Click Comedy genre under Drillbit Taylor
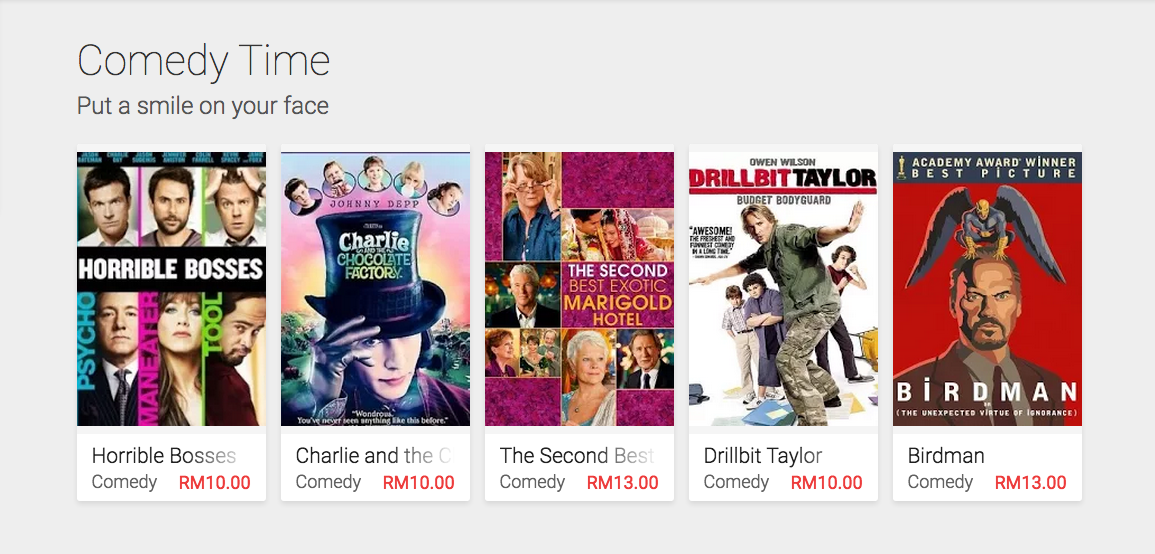The height and width of the screenshot is (554, 1155). pyautogui.click(x=736, y=482)
